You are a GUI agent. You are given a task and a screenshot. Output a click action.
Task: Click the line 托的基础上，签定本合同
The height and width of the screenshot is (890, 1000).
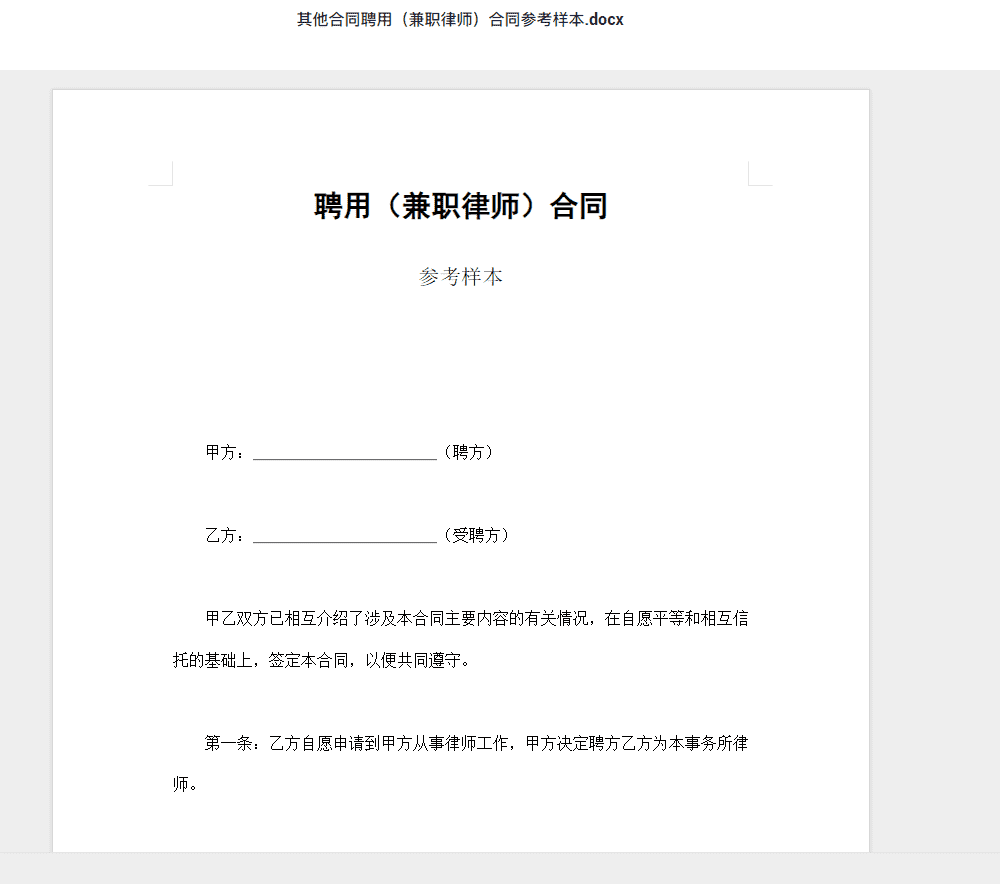(322, 660)
